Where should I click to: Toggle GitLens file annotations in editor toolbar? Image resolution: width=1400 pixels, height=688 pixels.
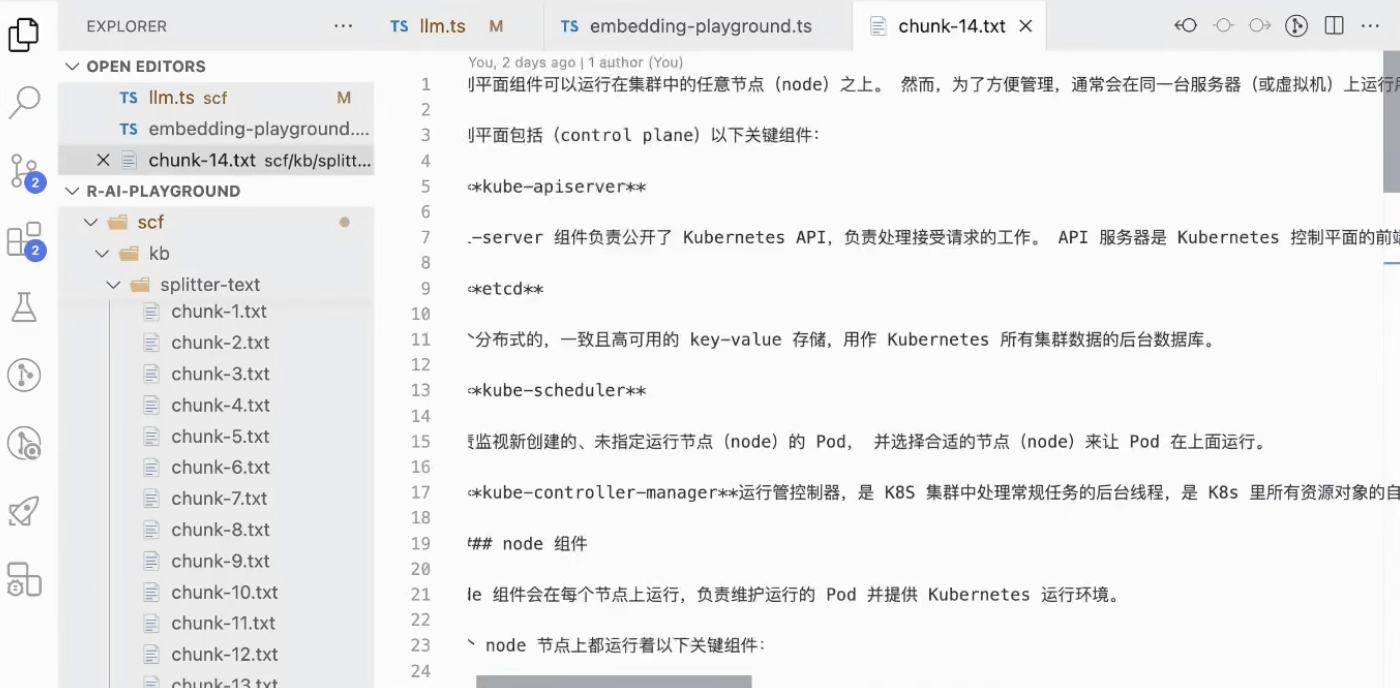(x=1297, y=26)
